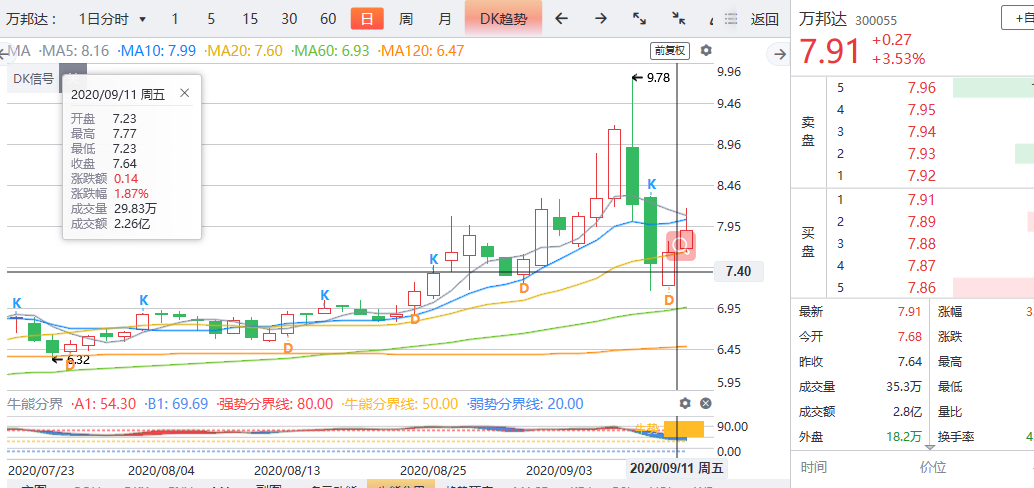Screen dimensions: 1034x488
Task: Select the 15 minute period
Action: pyautogui.click(x=250, y=18)
